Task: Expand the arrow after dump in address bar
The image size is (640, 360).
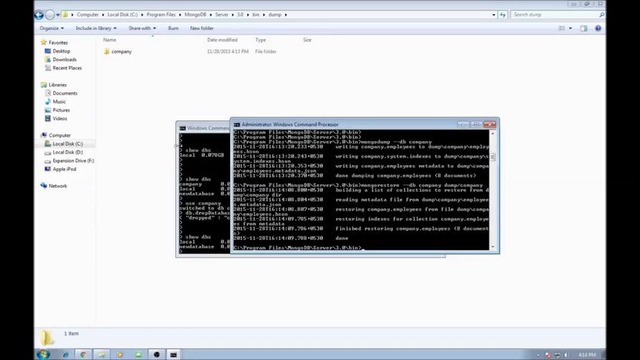Action: tap(286, 15)
